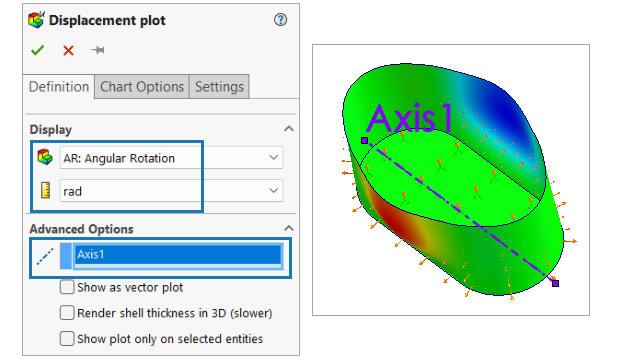Pin the Displacement plot panel
Image resolution: width=640 pixels, height=360 pixels.
pyautogui.click(x=98, y=50)
